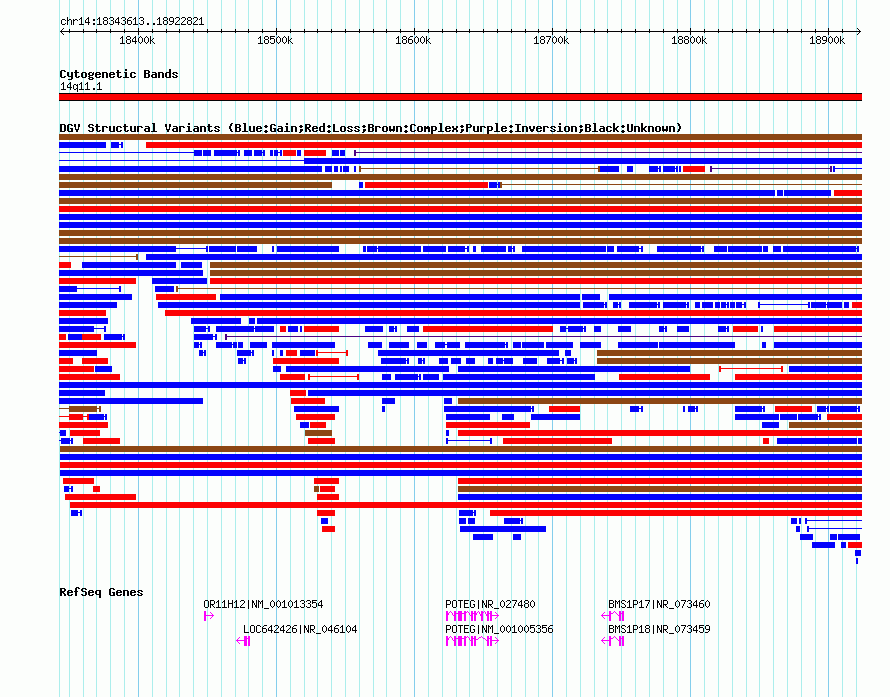890x697 pixels.
Task: Click the RefSeq Genes track title
Action: click(101, 592)
